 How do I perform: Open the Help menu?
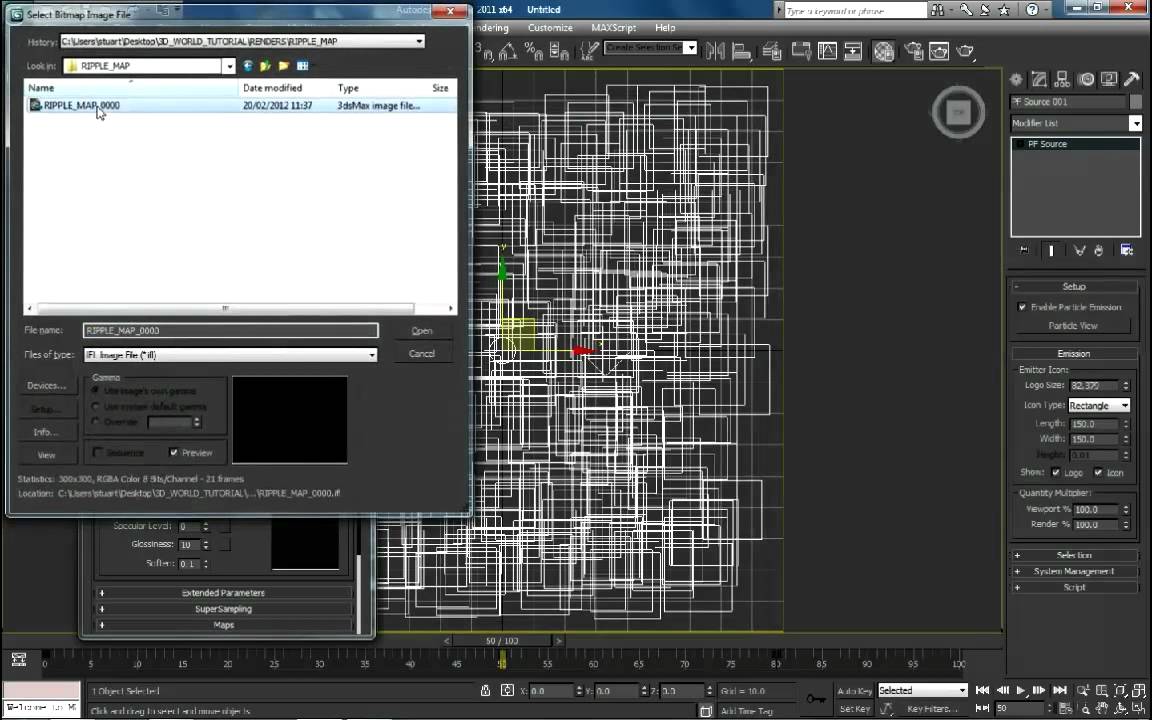point(665,27)
